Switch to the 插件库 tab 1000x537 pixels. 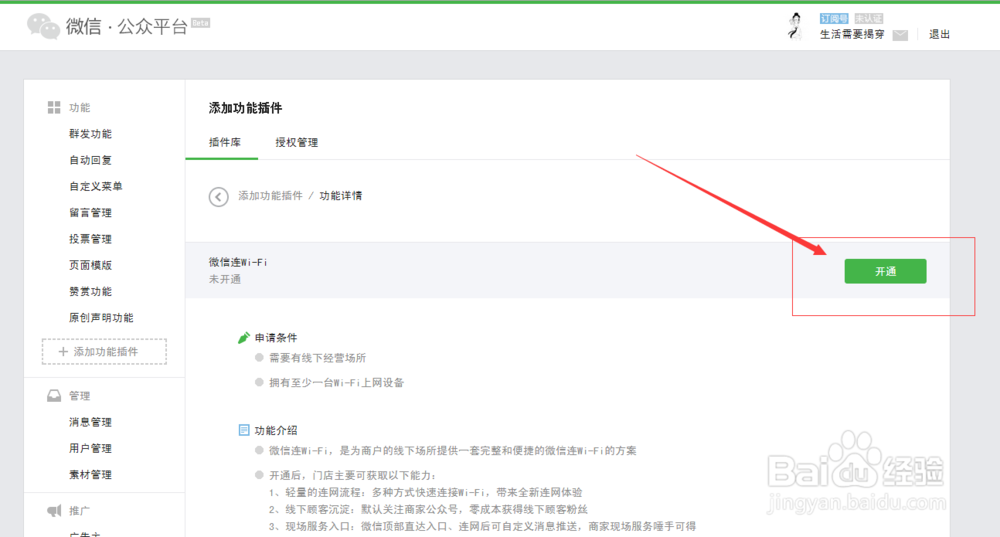click(224, 142)
